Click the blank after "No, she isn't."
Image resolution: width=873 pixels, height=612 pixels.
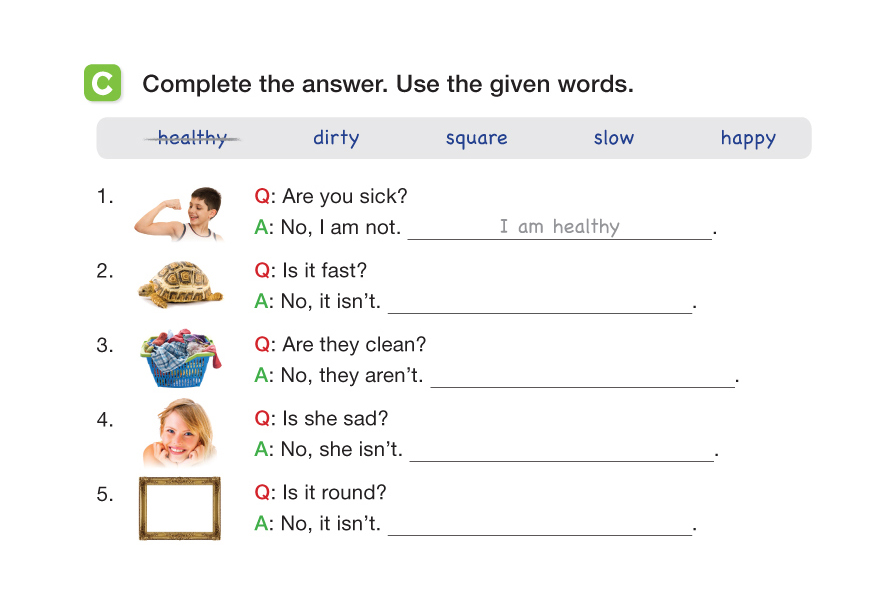[562, 450]
